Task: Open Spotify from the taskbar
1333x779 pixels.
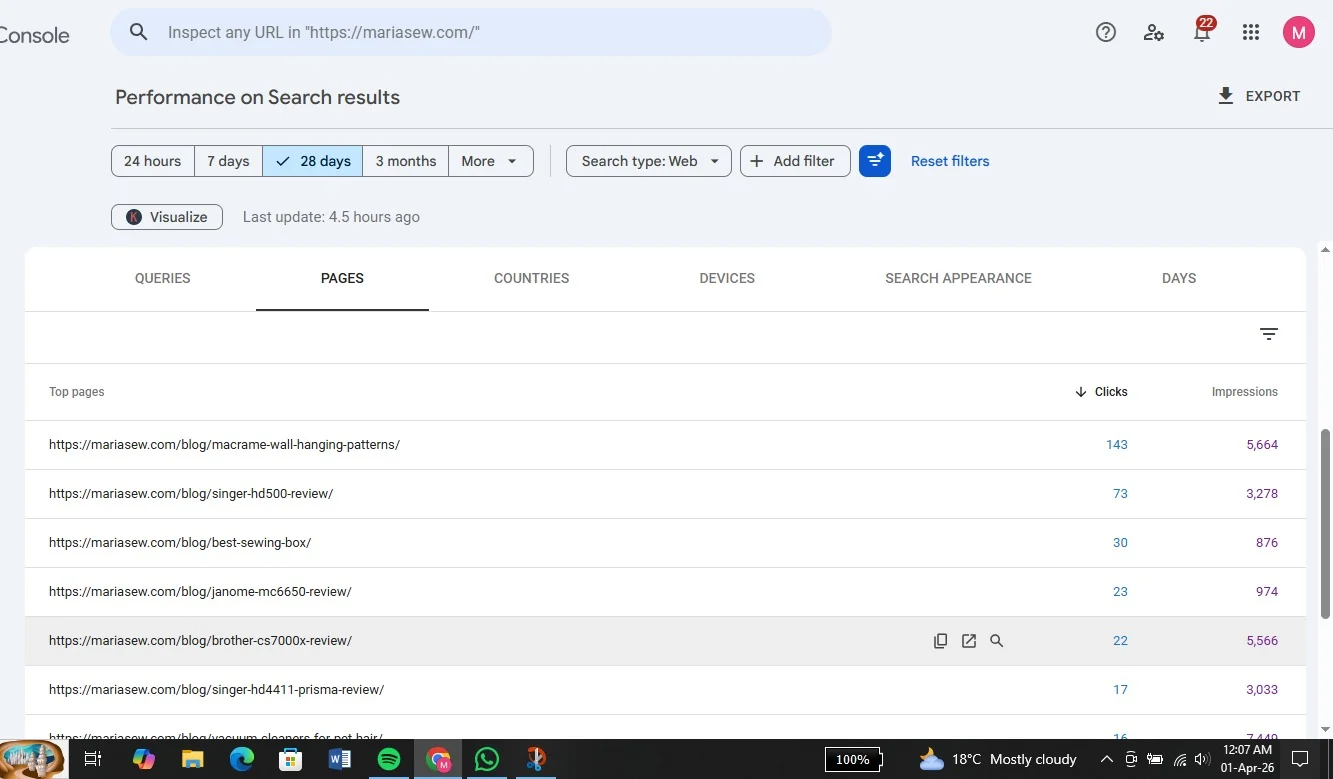Action: [389, 759]
